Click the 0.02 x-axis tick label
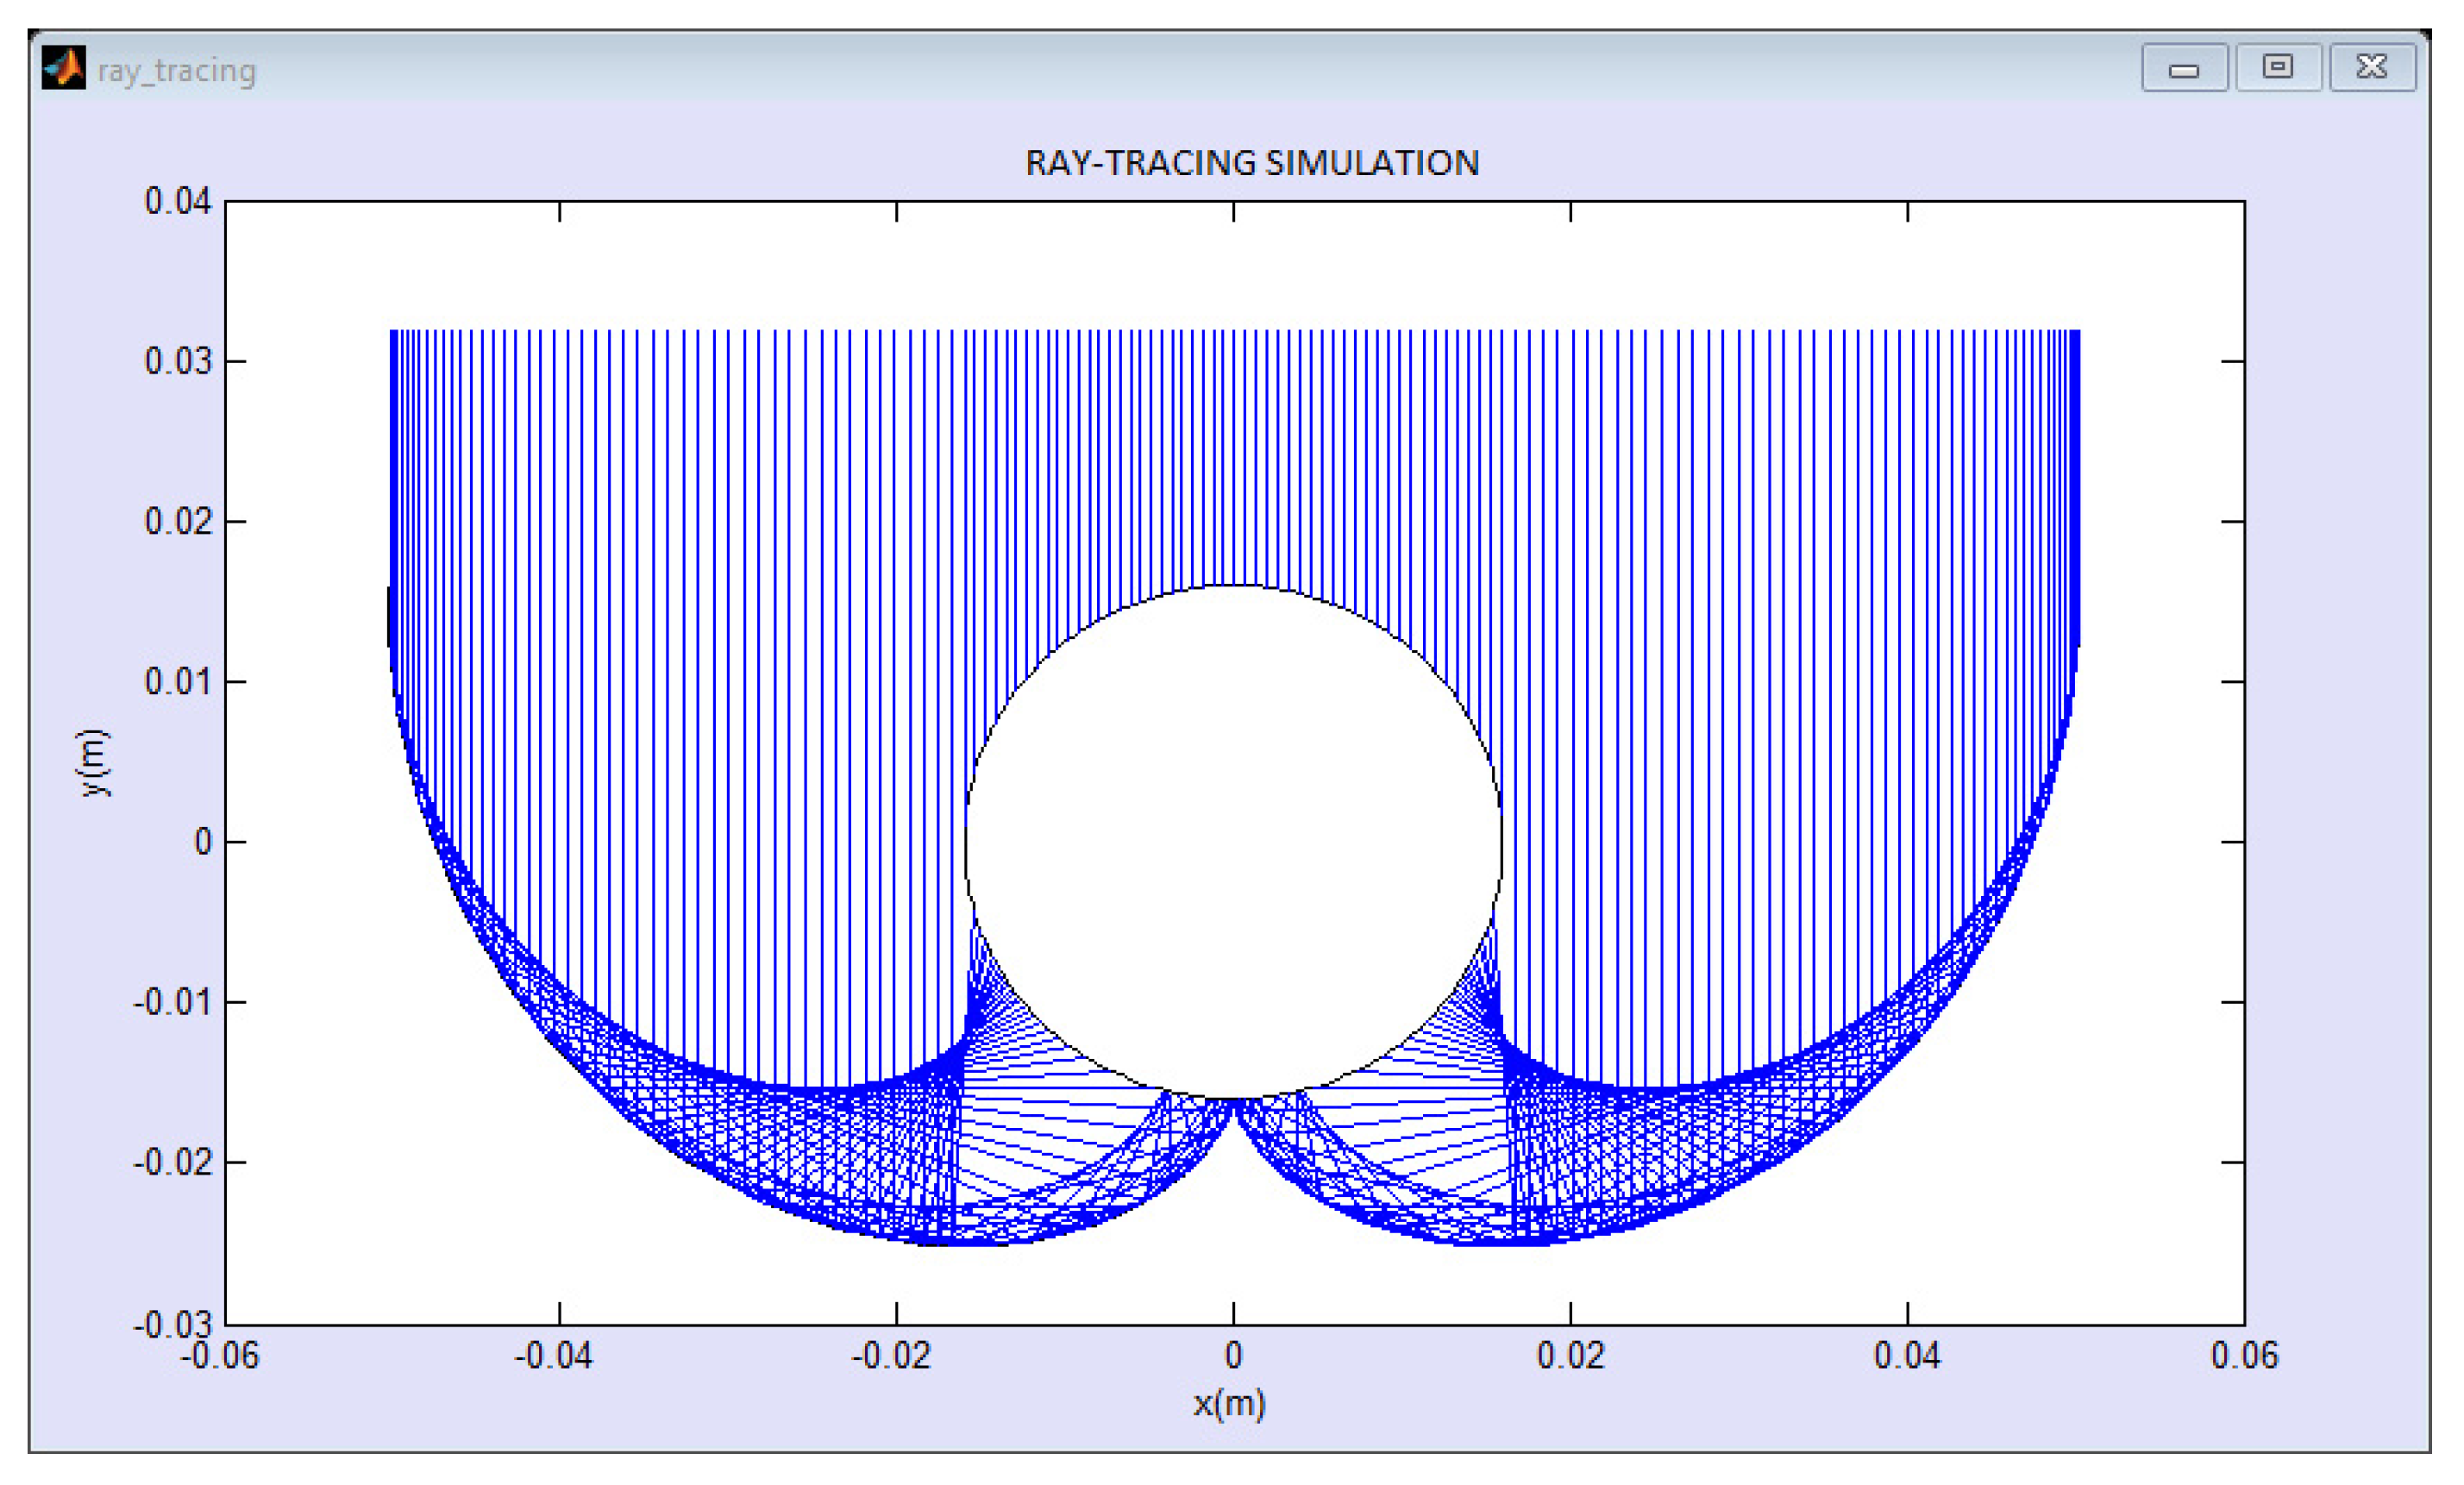 pyautogui.click(x=1570, y=1356)
